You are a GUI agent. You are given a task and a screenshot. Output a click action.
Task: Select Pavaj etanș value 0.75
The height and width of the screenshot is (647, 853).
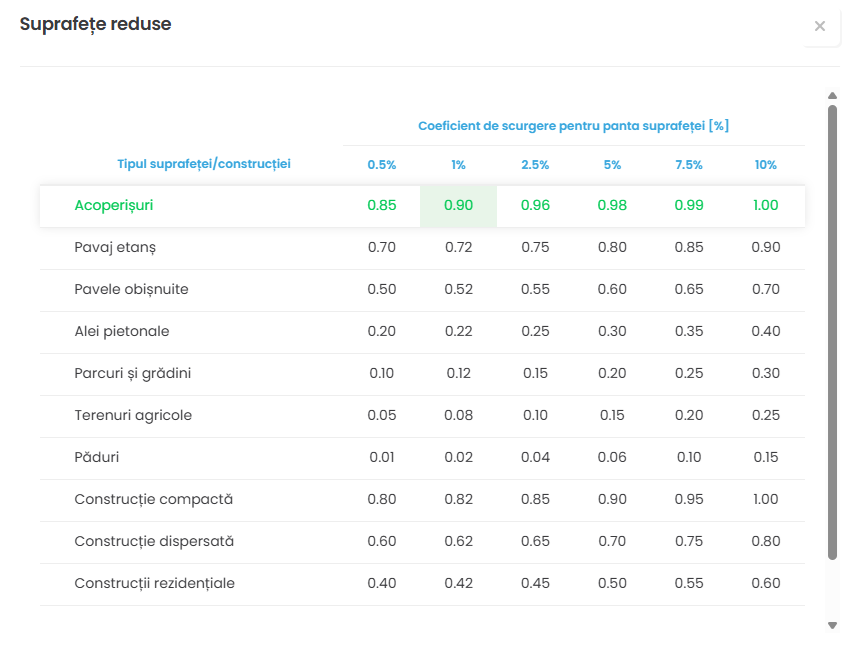[x=535, y=247]
